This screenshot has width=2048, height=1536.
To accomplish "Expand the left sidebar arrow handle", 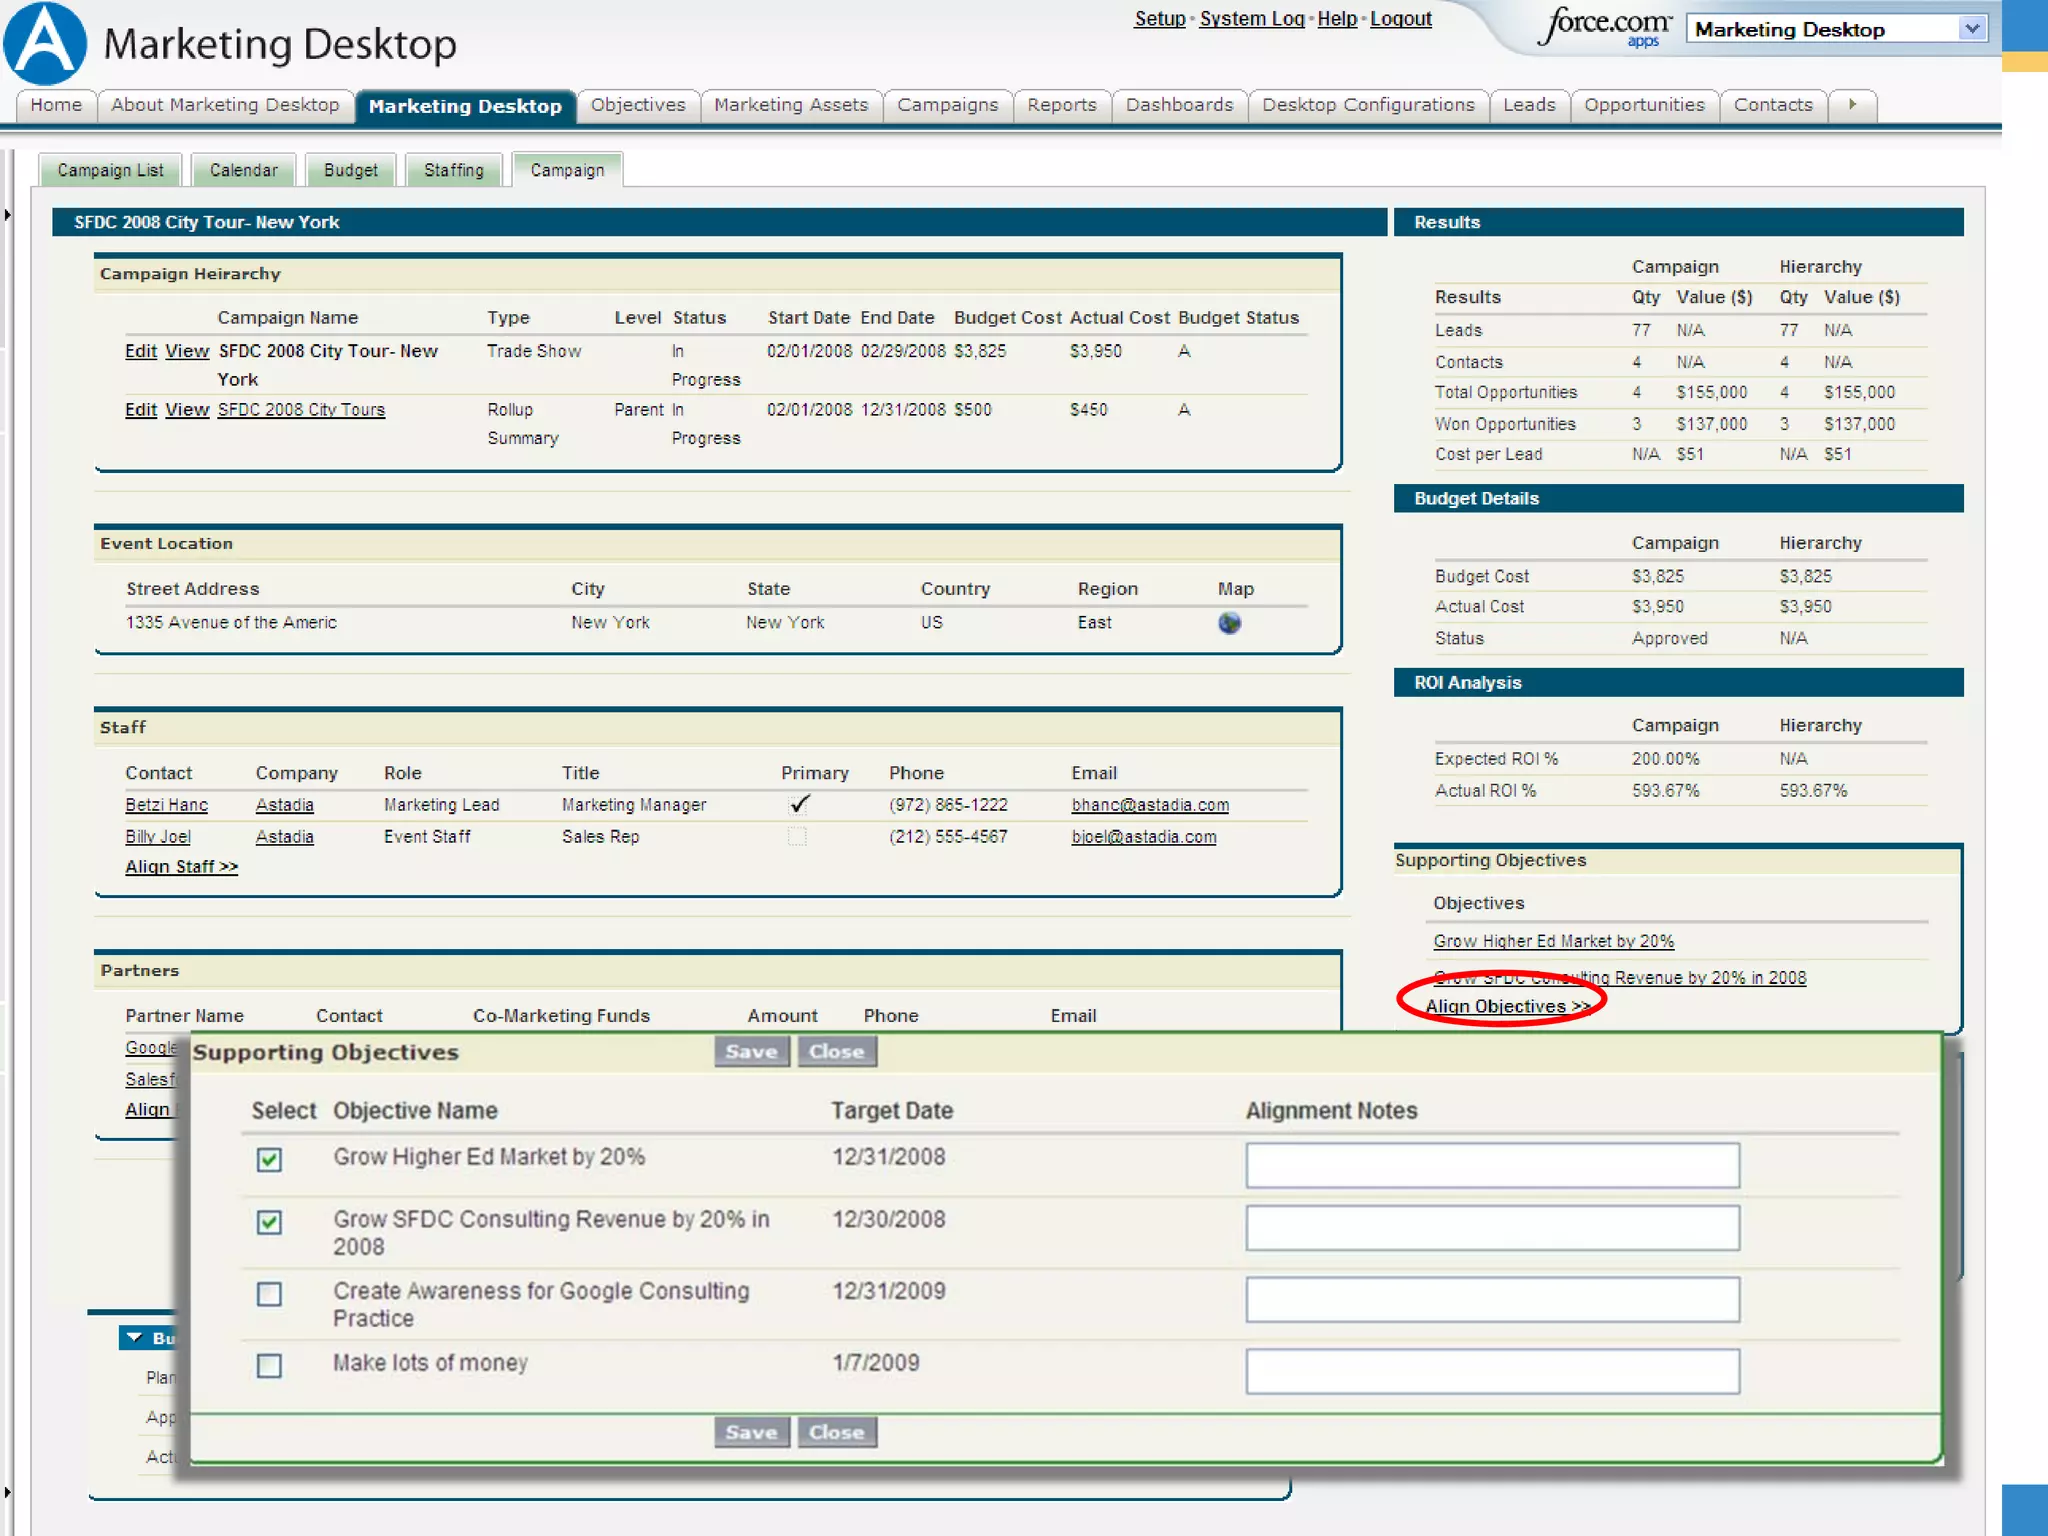I will point(8,214).
